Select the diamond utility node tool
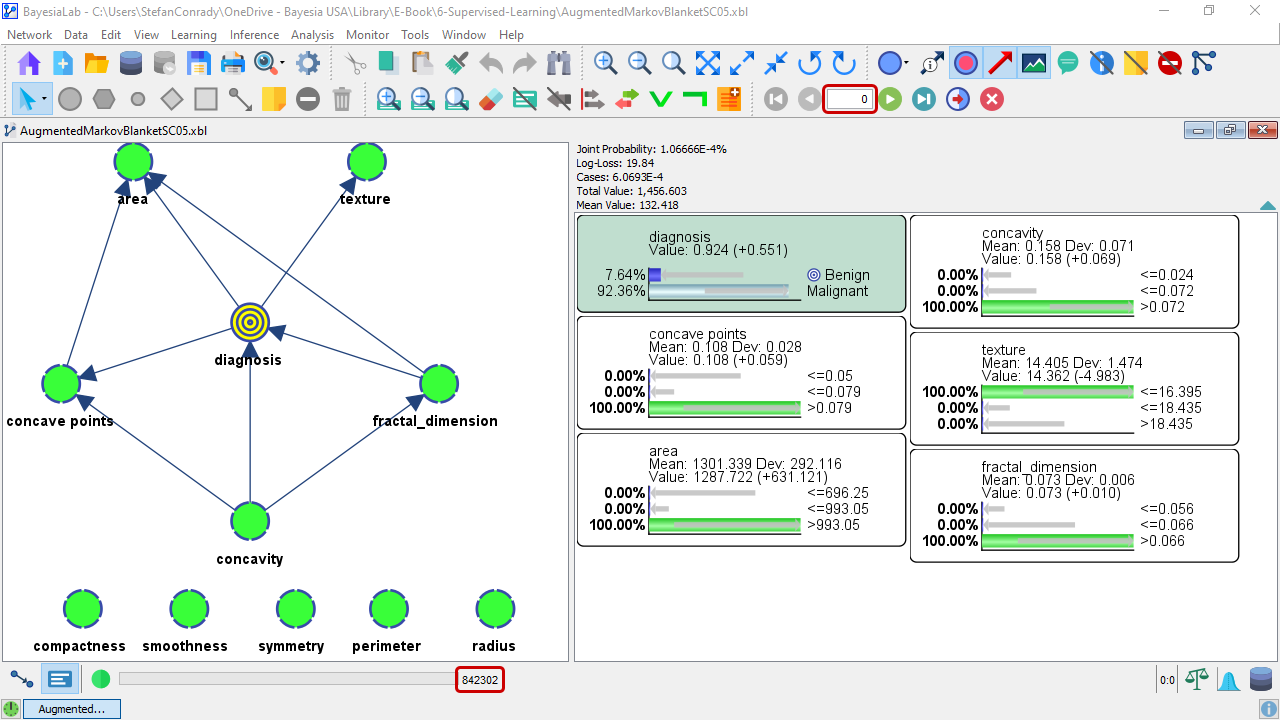The width and height of the screenshot is (1280, 720). pos(172,99)
